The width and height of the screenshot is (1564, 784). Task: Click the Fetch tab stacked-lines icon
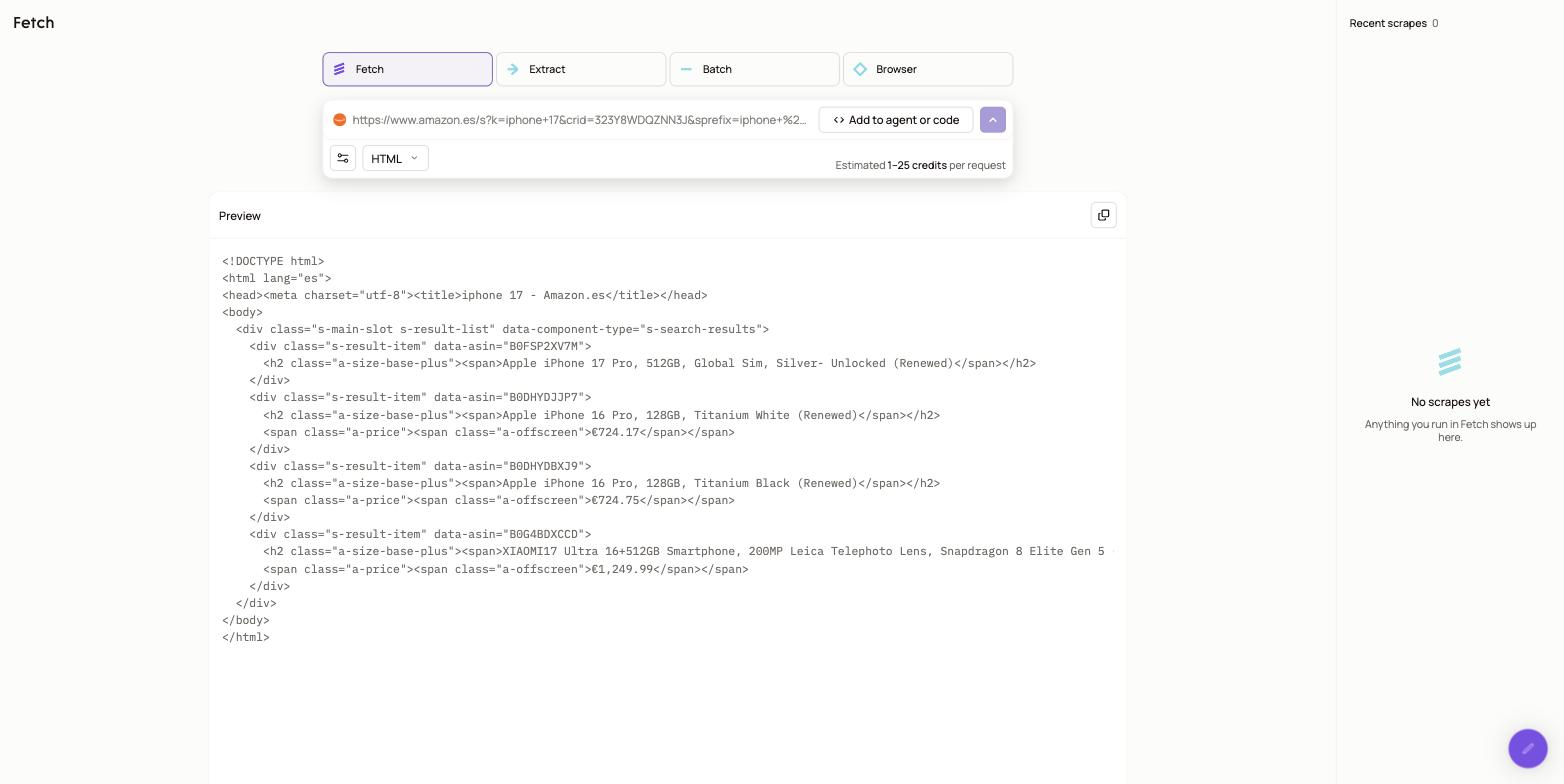(339, 69)
